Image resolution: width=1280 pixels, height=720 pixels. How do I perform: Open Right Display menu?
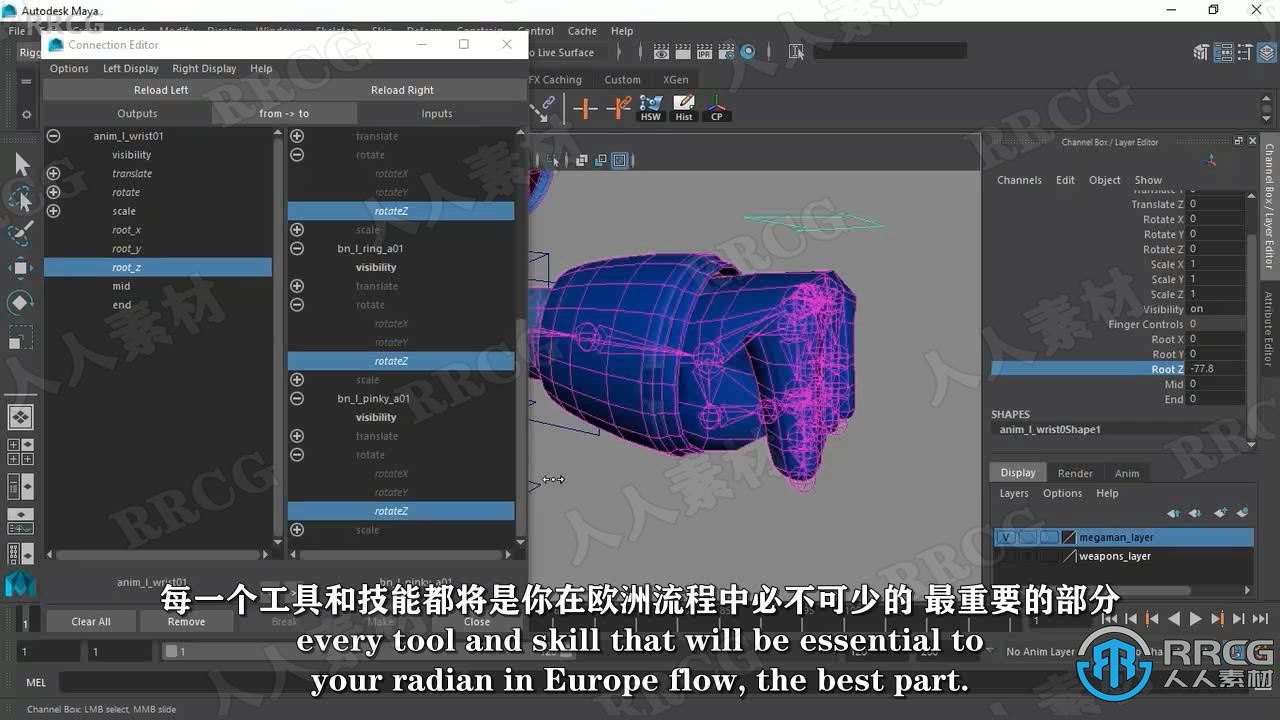[204, 68]
